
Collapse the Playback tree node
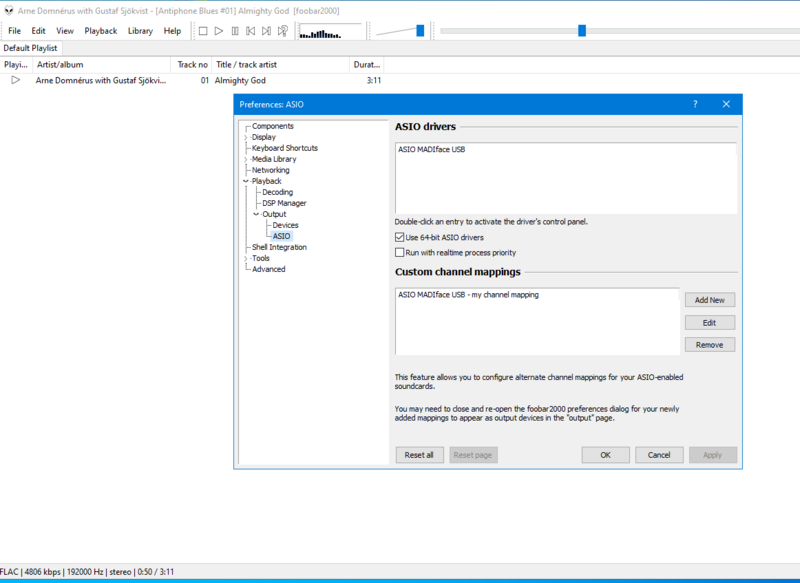coord(245,181)
